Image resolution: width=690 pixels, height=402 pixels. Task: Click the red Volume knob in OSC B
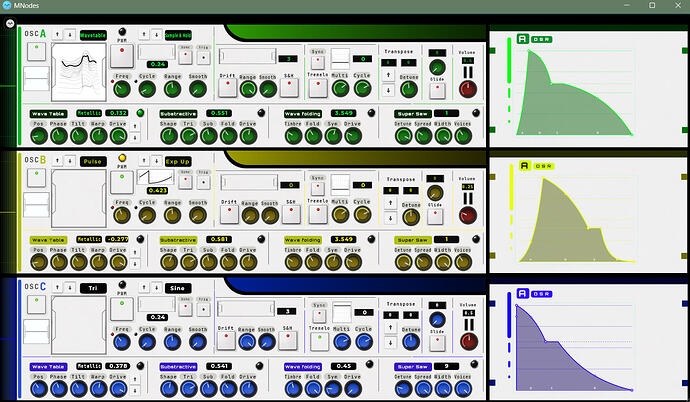(468, 216)
